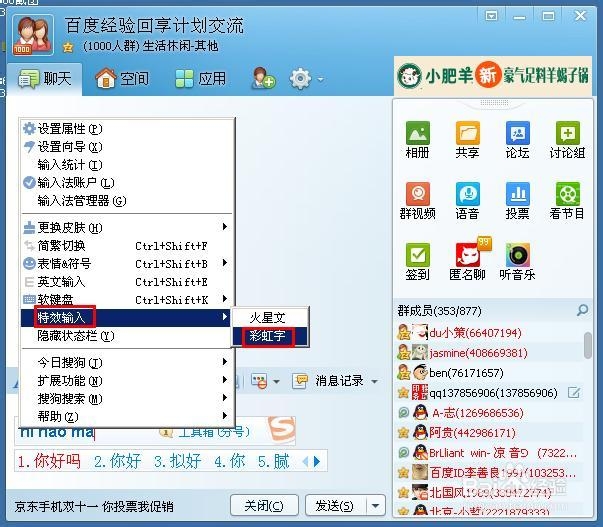Image resolution: width=603 pixels, height=527 pixels.
Task: Select member A-志(1269686536)
Action: pyautogui.click(x=489, y=412)
